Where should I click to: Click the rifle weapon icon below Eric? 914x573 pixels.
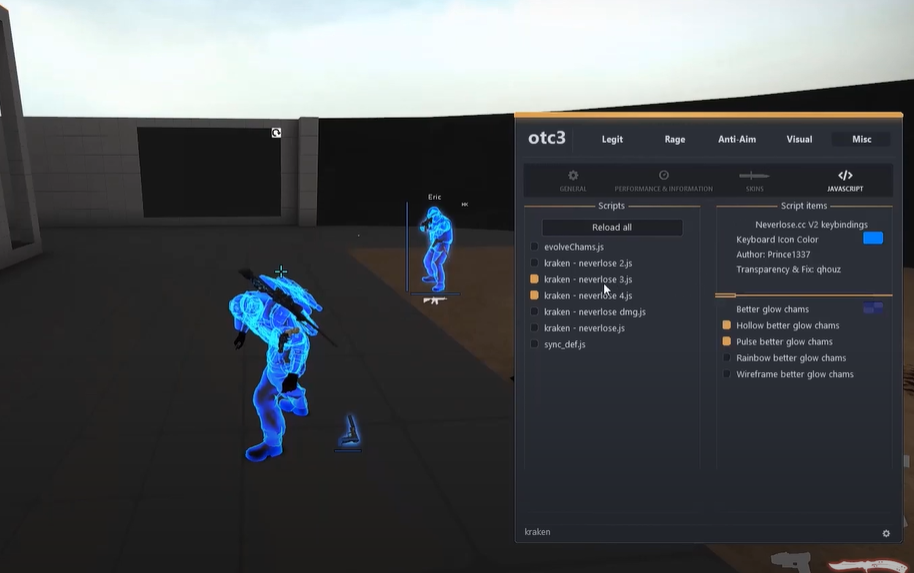pyautogui.click(x=434, y=300)
